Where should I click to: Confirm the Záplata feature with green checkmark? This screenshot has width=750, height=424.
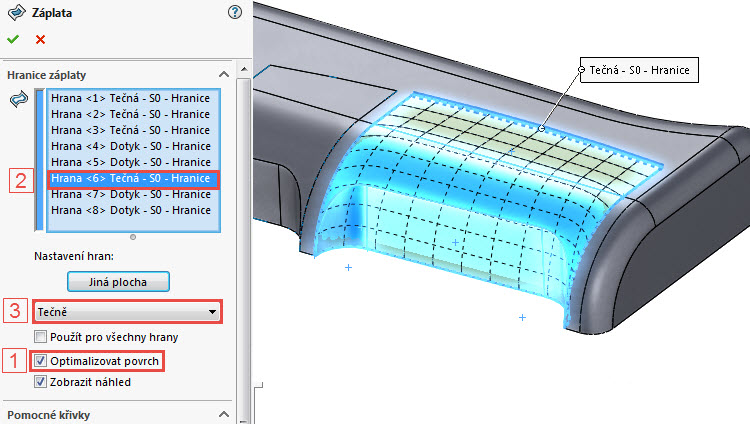(x=13, y=39)
